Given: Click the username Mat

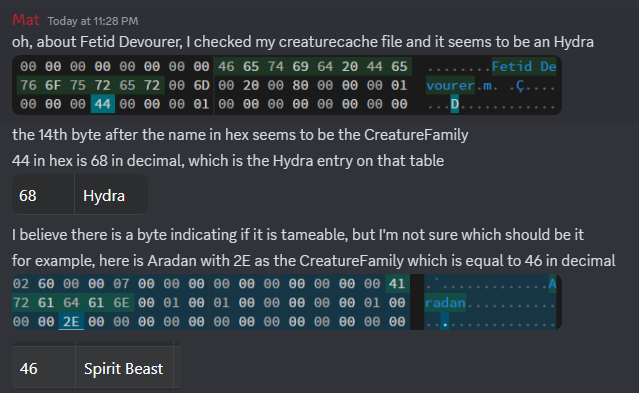Looking at the screenshot, I should (26, 20).
